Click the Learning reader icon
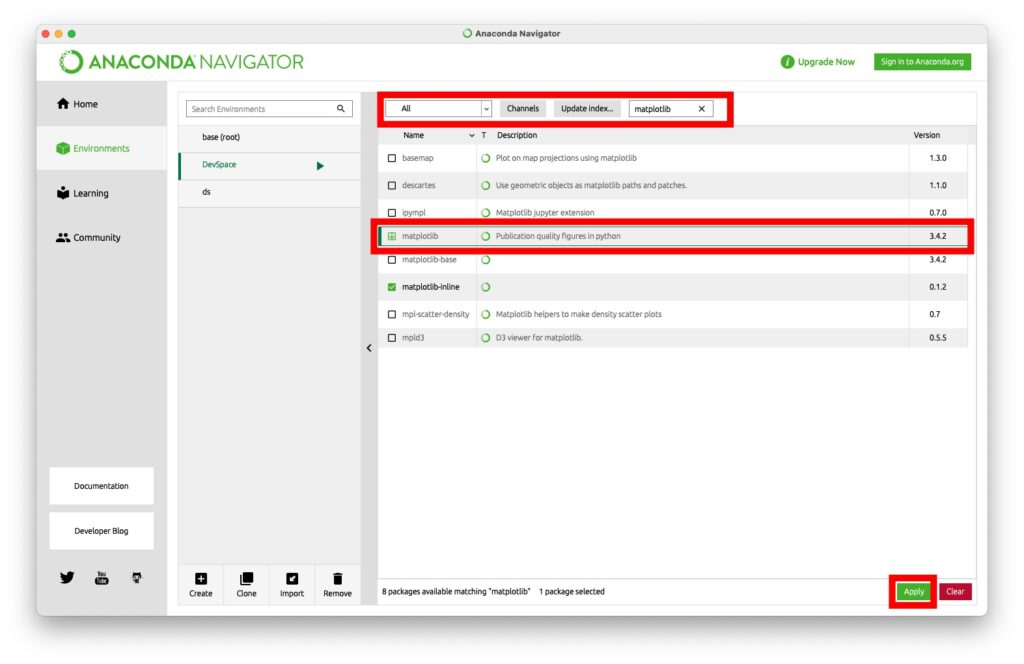Image resolution: width=1024 pixels, height=664 pixels. tap(63, 193)
